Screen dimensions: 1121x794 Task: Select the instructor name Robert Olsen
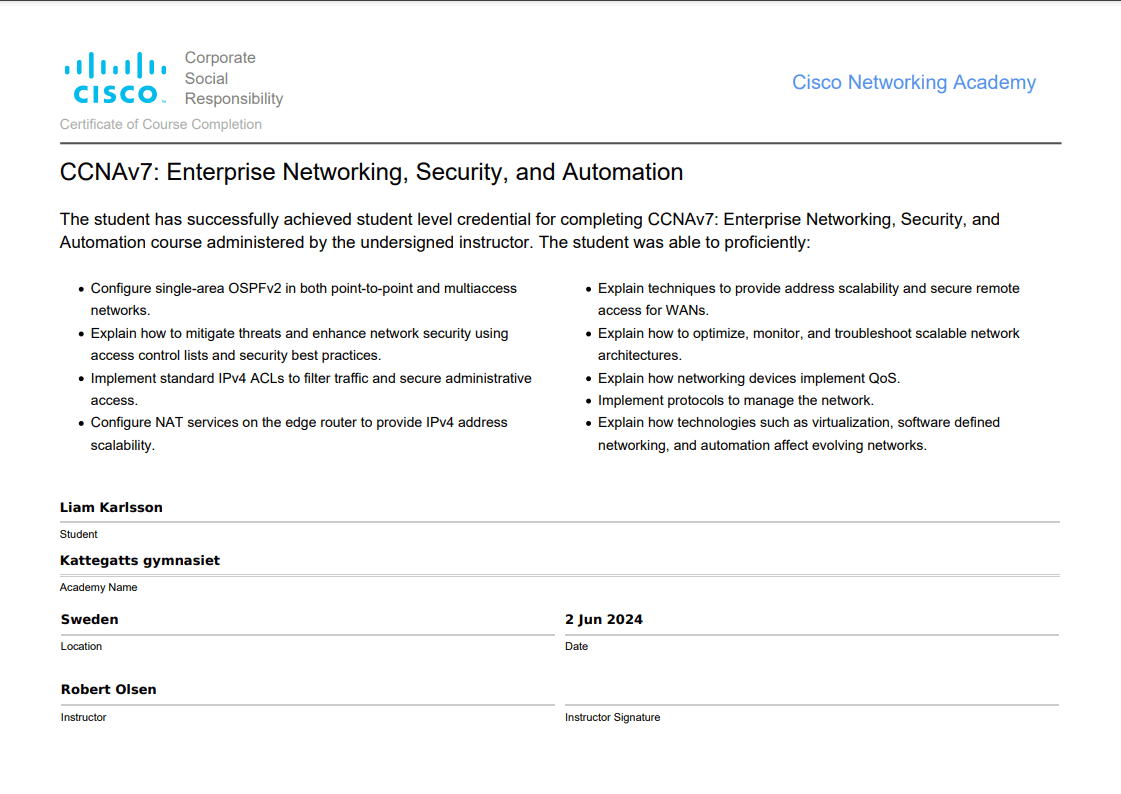[109, 689]
